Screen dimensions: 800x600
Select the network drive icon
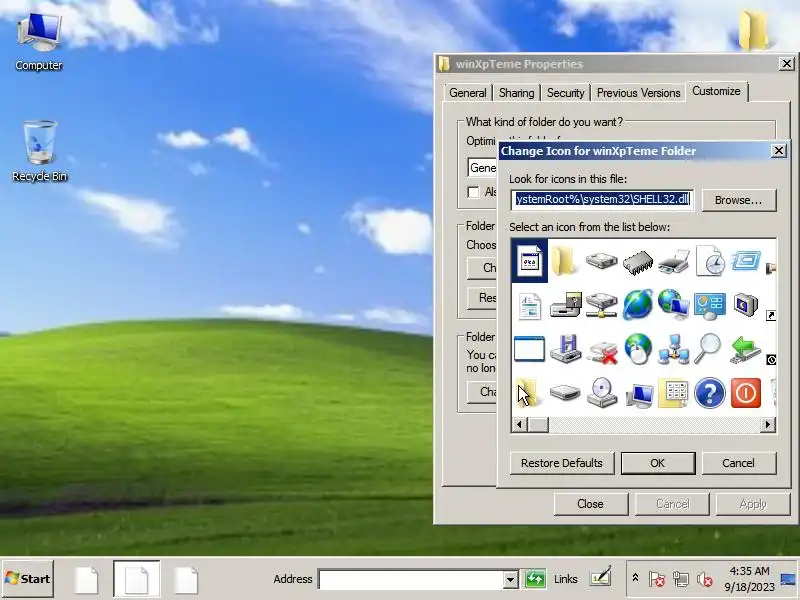[x=602, y=305]
